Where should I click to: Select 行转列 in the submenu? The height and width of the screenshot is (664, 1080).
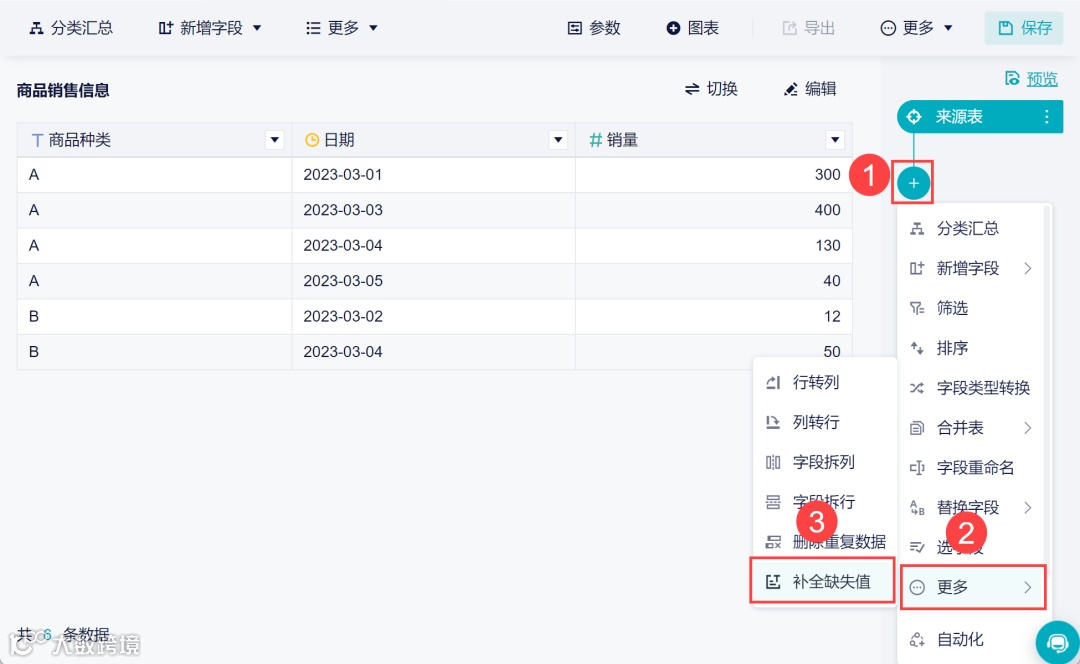(824, 382)
